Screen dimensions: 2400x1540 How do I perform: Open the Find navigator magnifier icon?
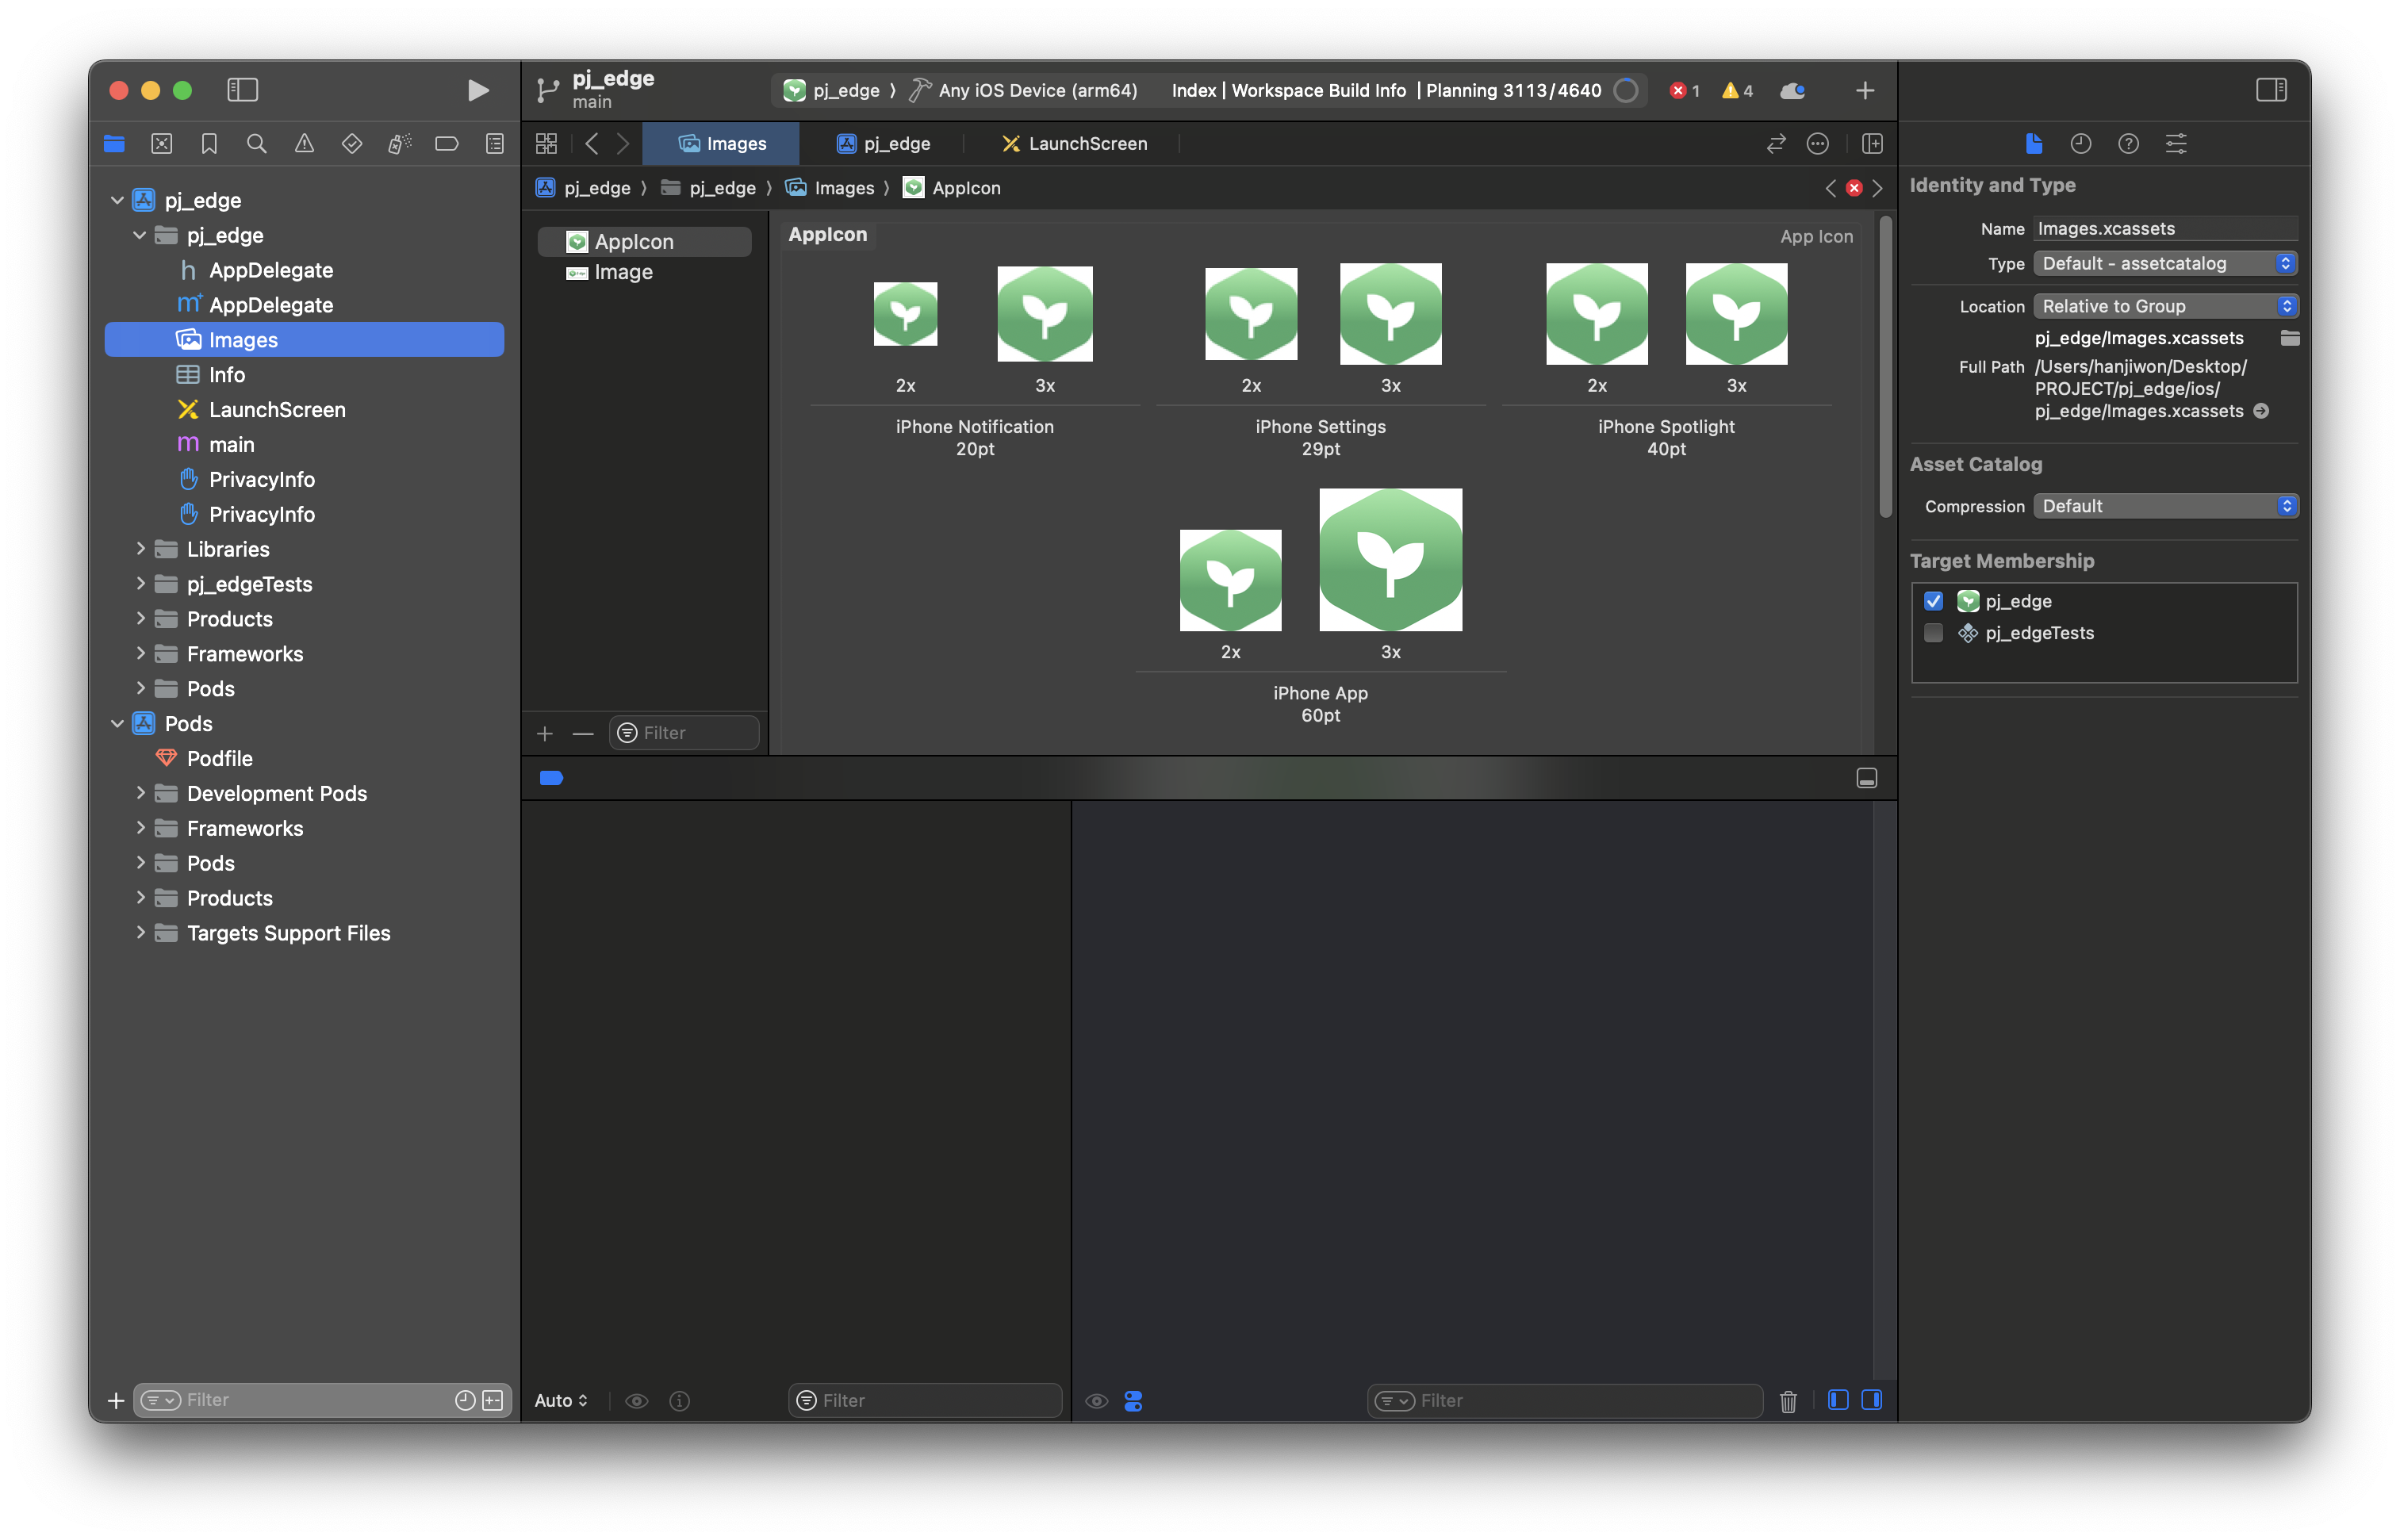[x=256, y=144]
